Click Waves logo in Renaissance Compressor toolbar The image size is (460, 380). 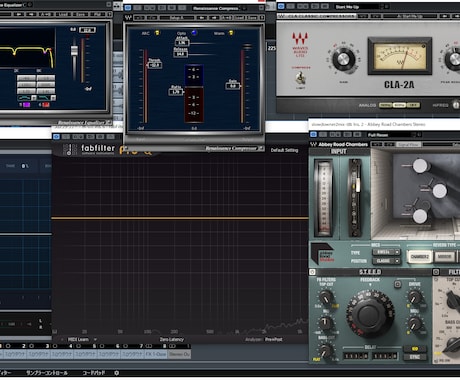(128, 17)
